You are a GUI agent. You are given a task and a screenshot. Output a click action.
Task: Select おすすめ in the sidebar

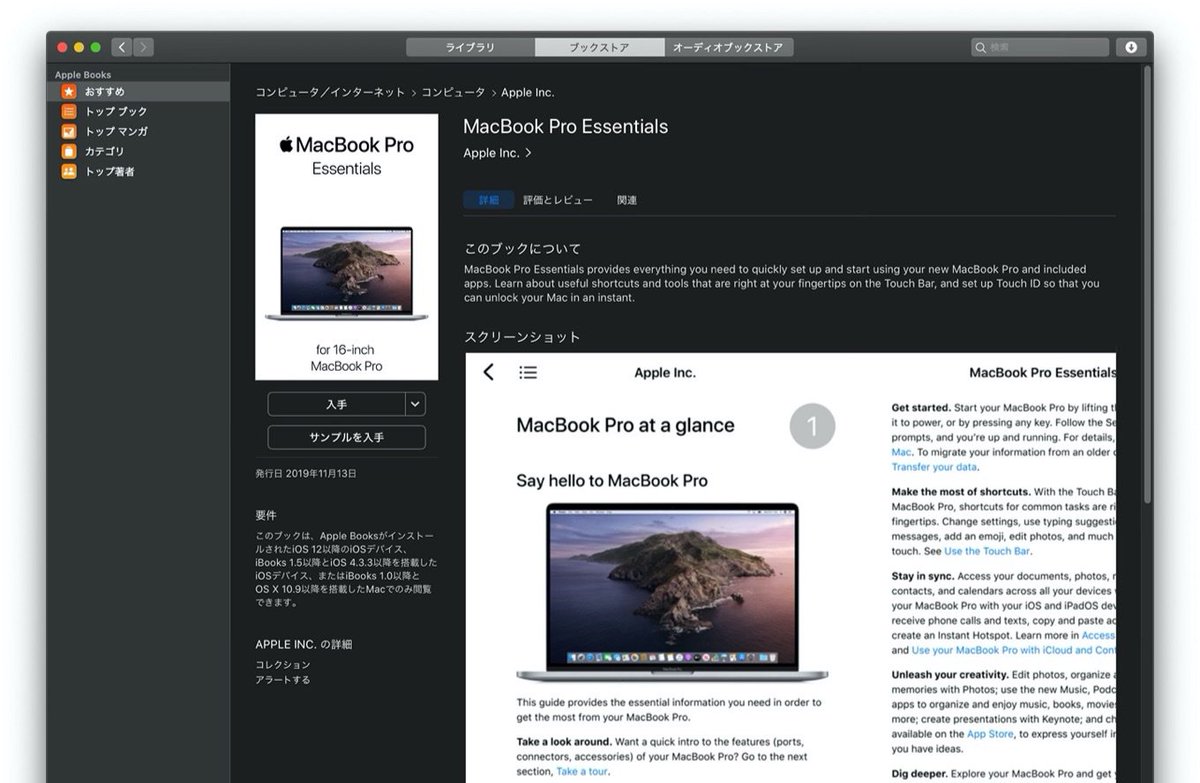click(140, 91)
